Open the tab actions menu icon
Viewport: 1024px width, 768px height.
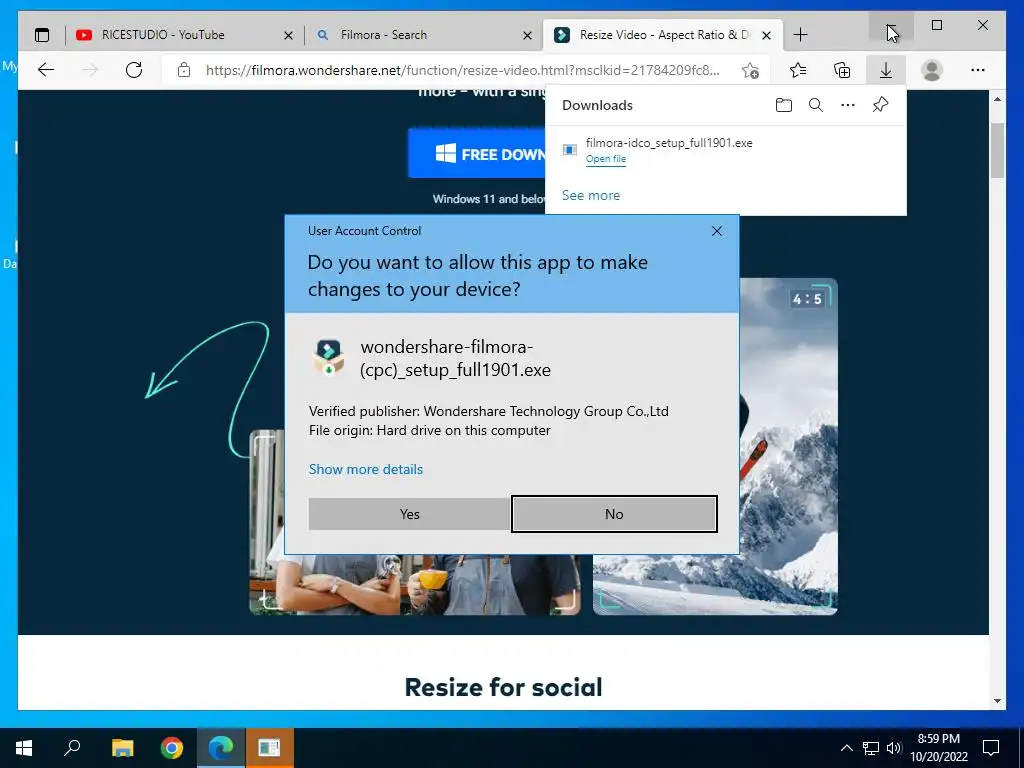(42, 35)
